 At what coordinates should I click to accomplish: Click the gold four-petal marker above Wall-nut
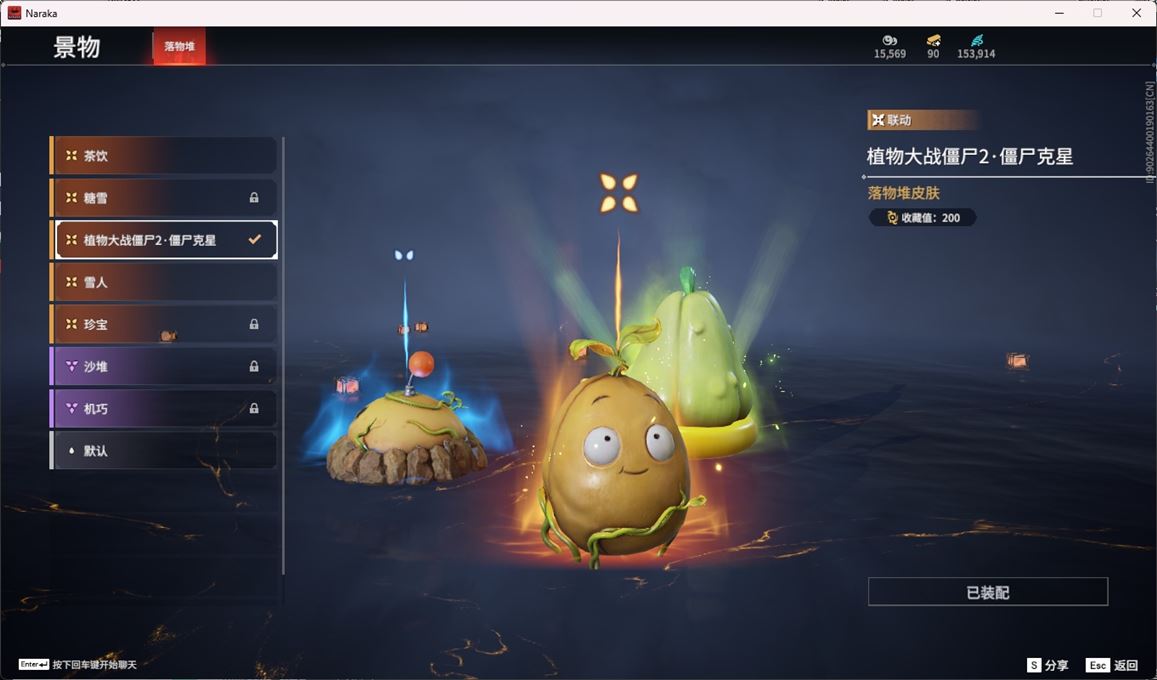[x=618, y=192]
